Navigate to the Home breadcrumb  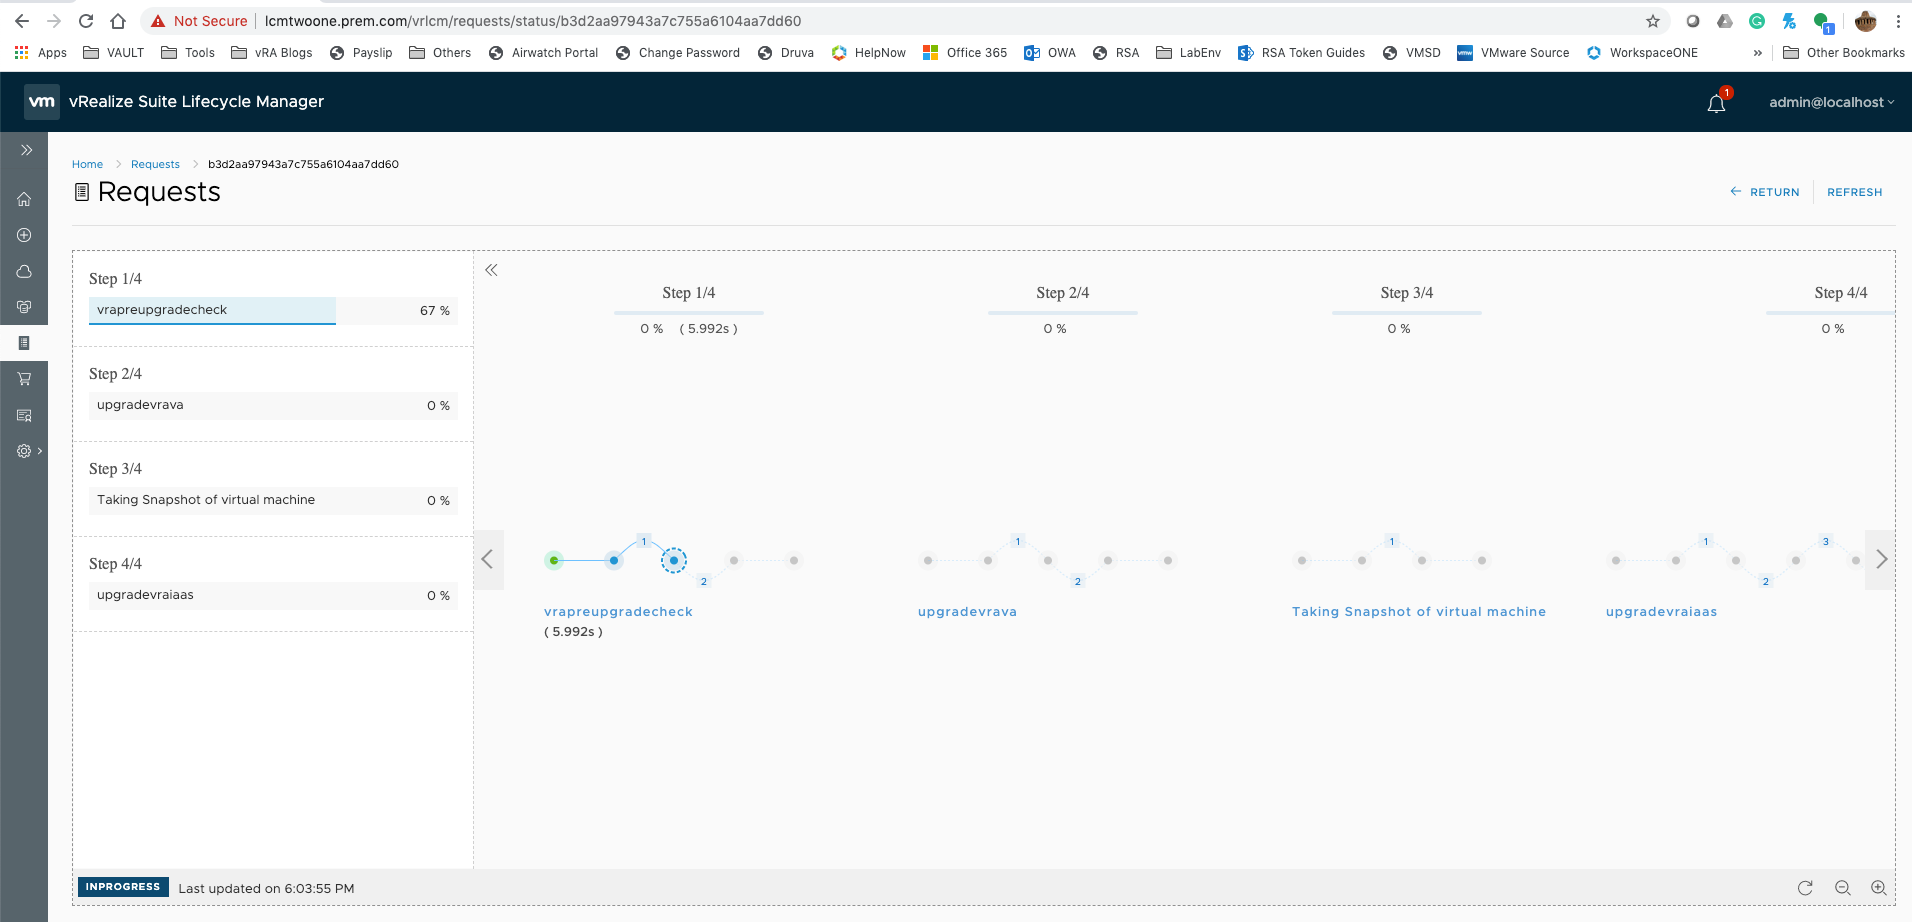pos(87,164)
